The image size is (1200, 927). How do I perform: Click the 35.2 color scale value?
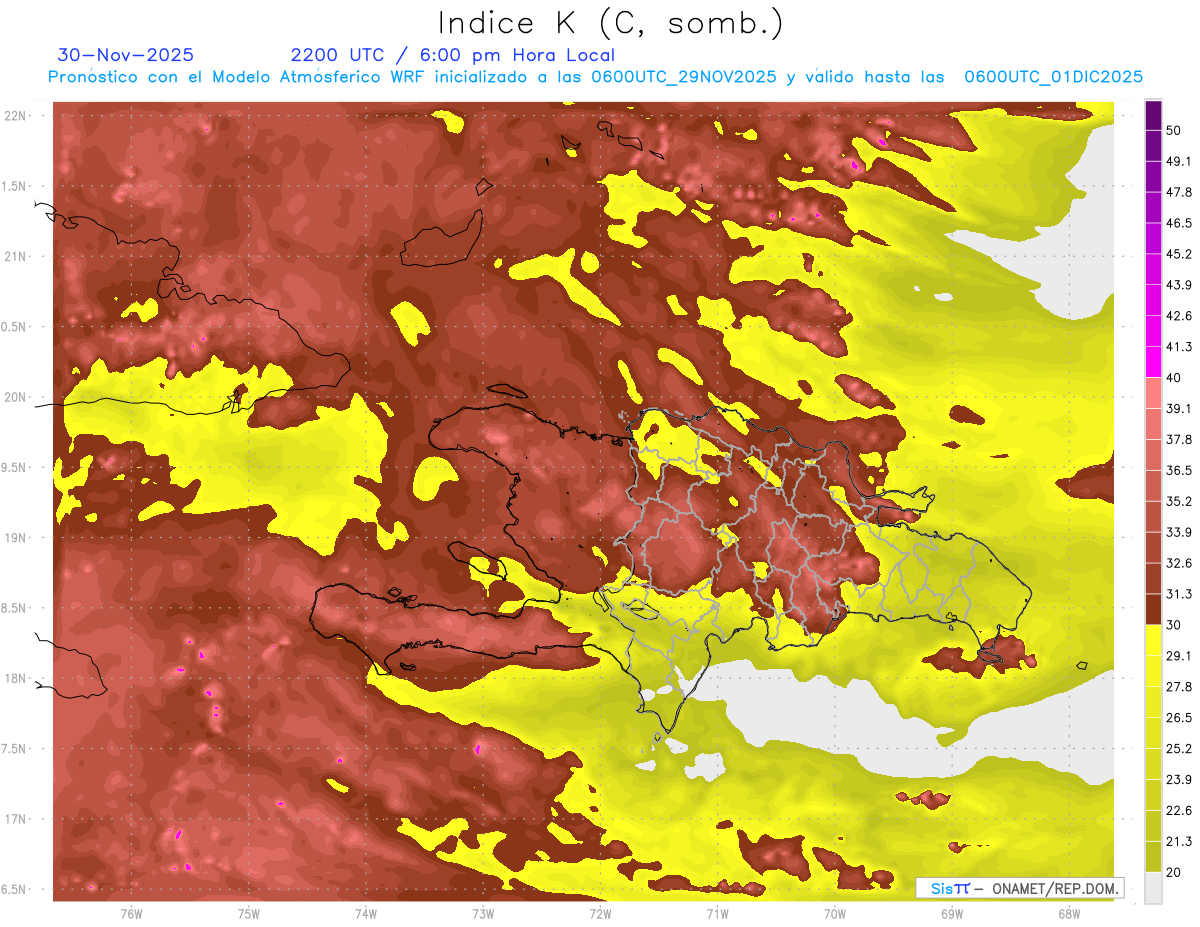point(1179,501)
